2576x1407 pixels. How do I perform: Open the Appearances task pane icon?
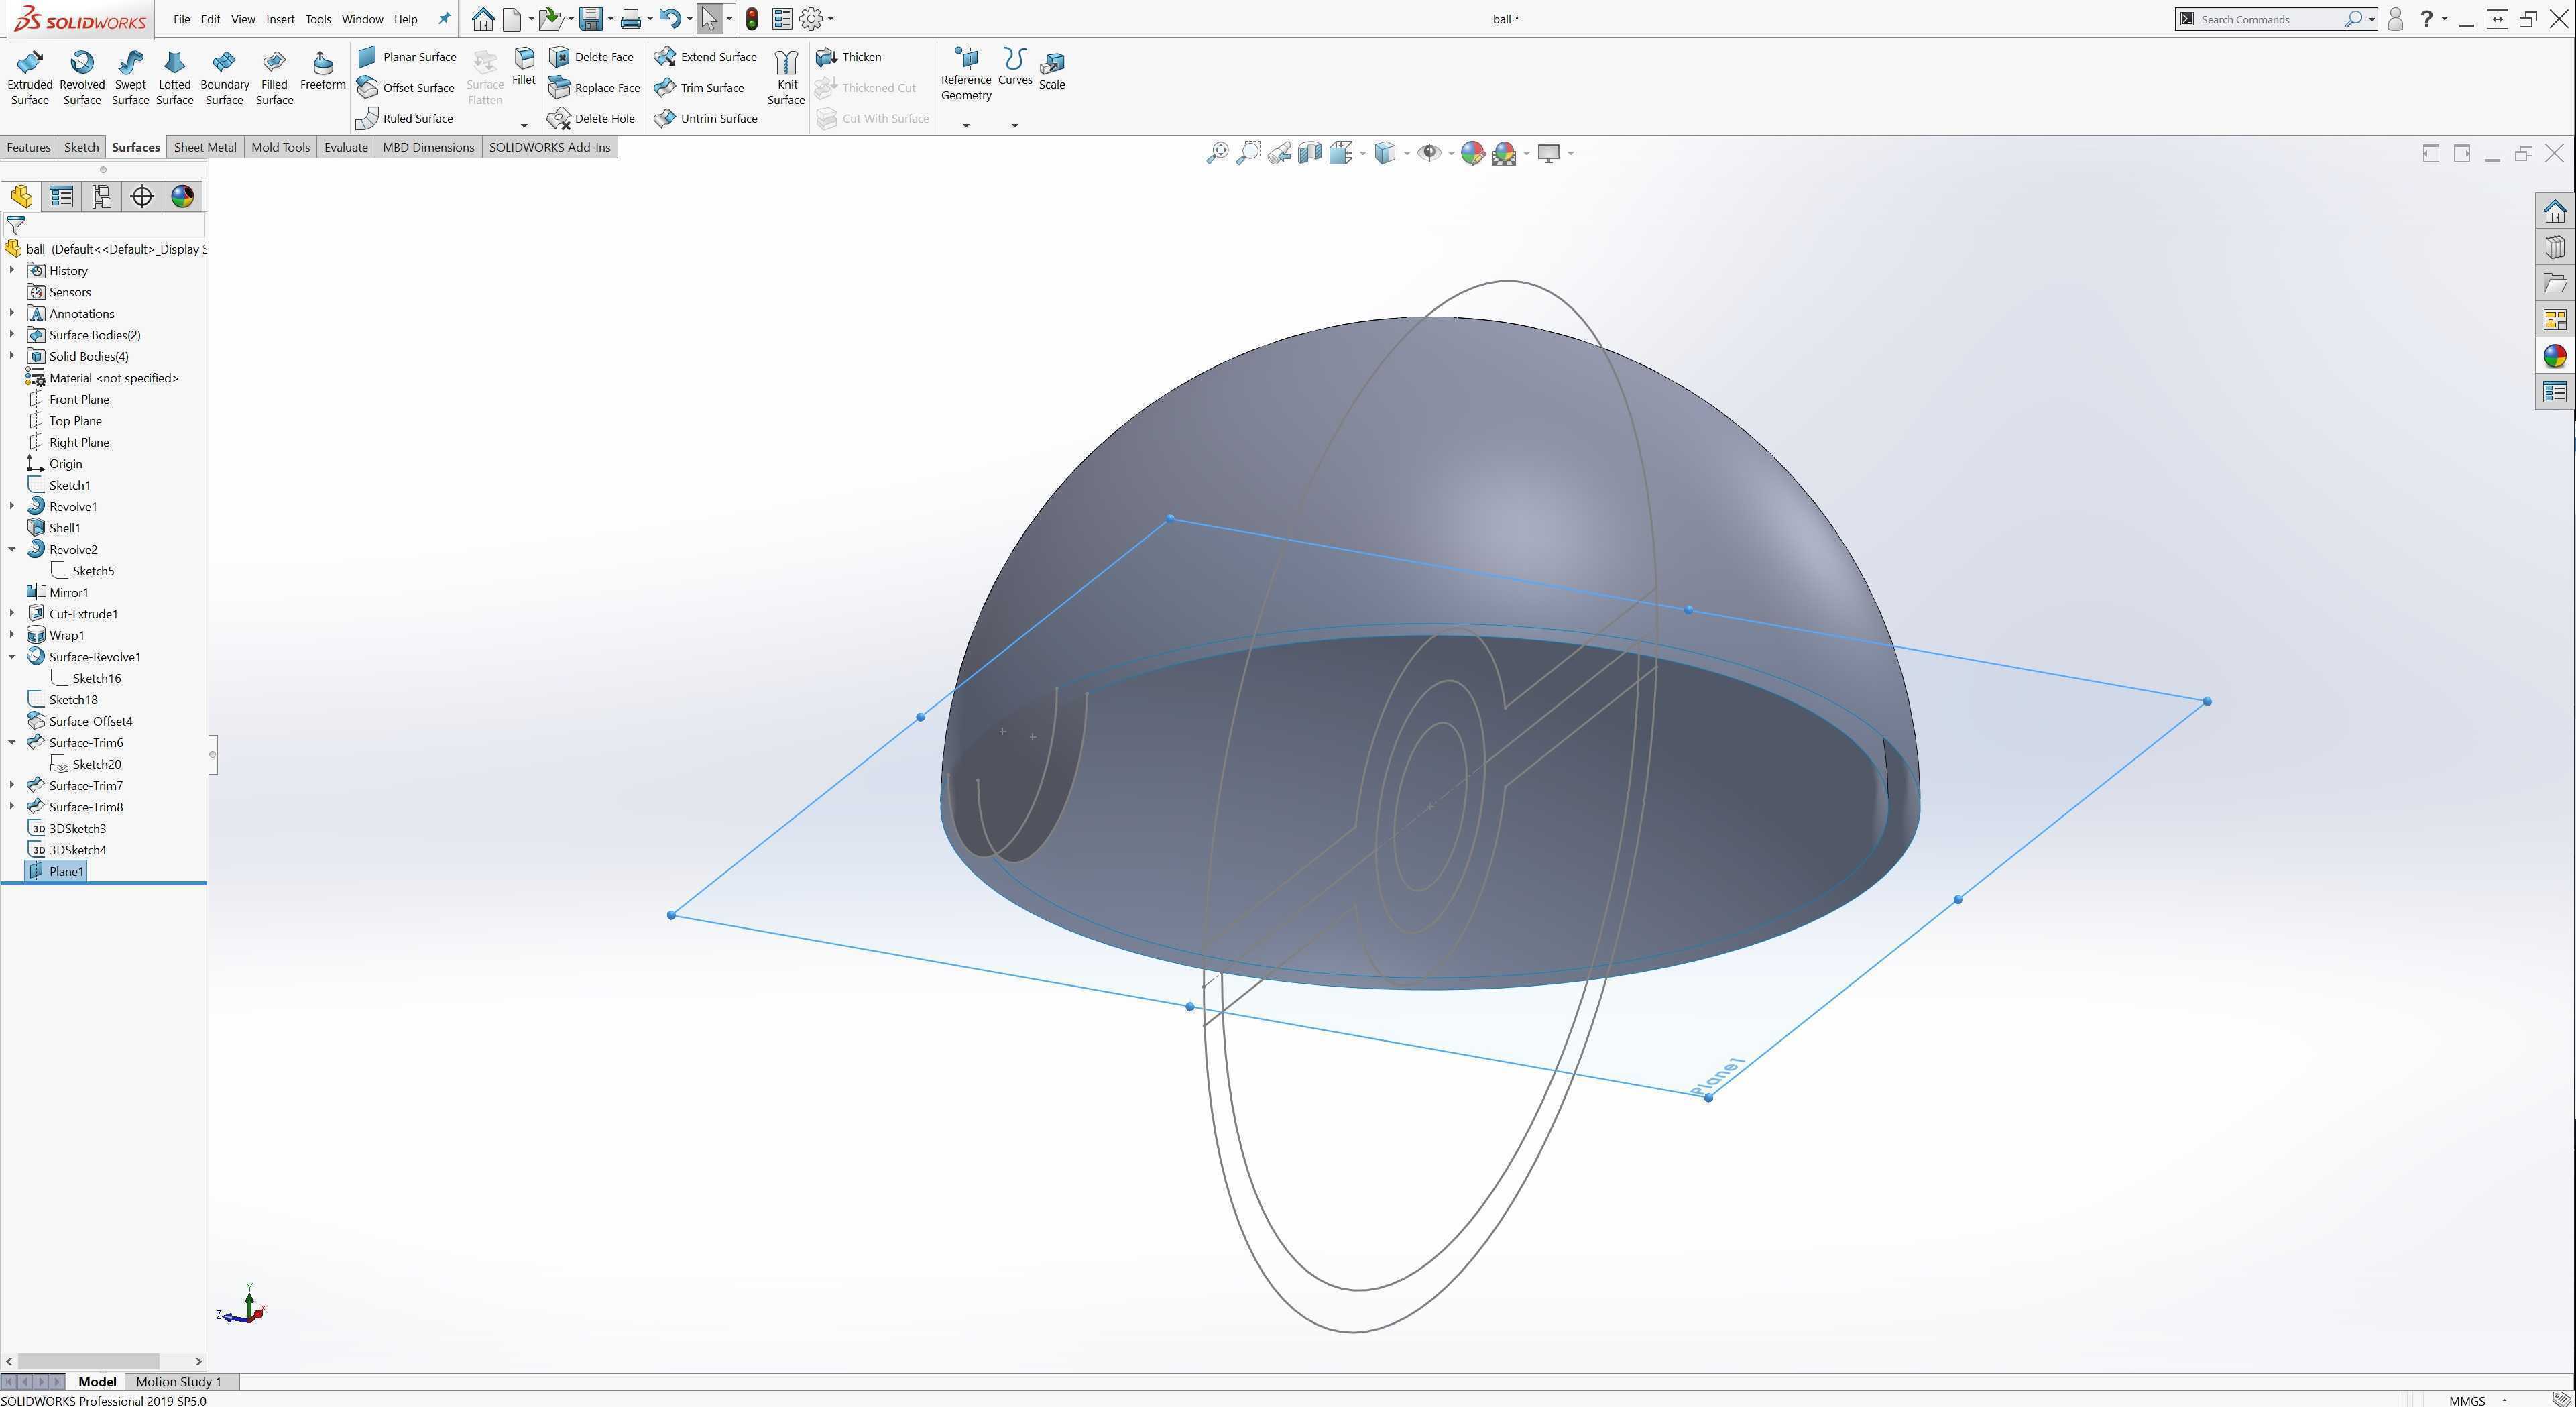(x=2555, y=356)
